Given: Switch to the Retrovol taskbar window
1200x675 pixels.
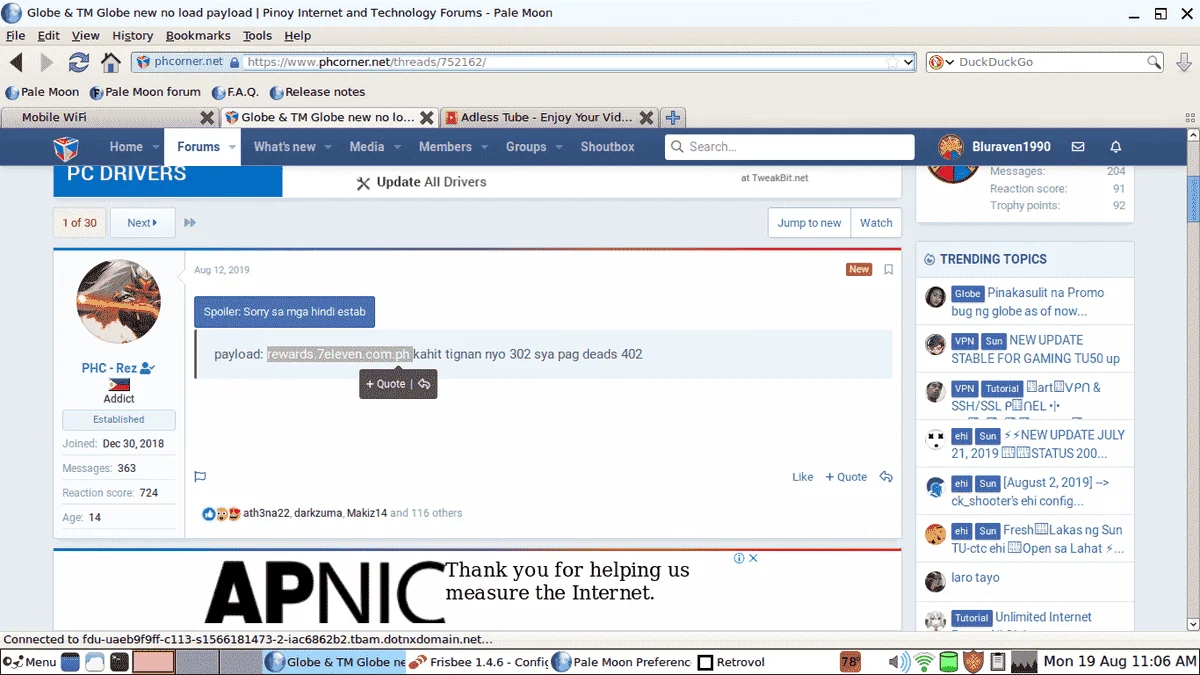Looking at the screenshot, I should (x=730, y=662).
